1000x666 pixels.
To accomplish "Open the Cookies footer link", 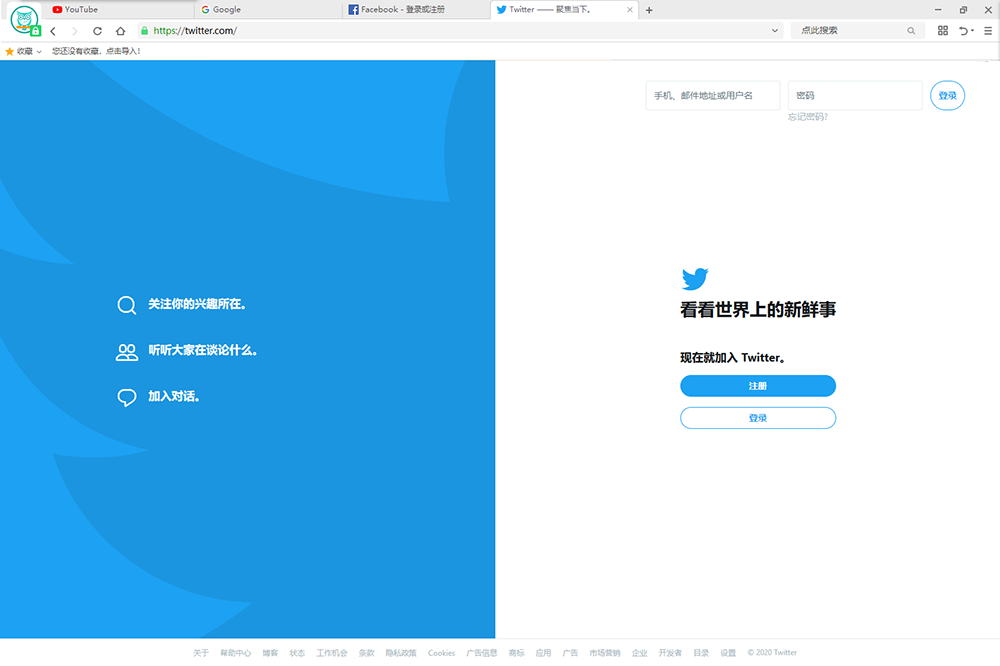I will point(441,653).
